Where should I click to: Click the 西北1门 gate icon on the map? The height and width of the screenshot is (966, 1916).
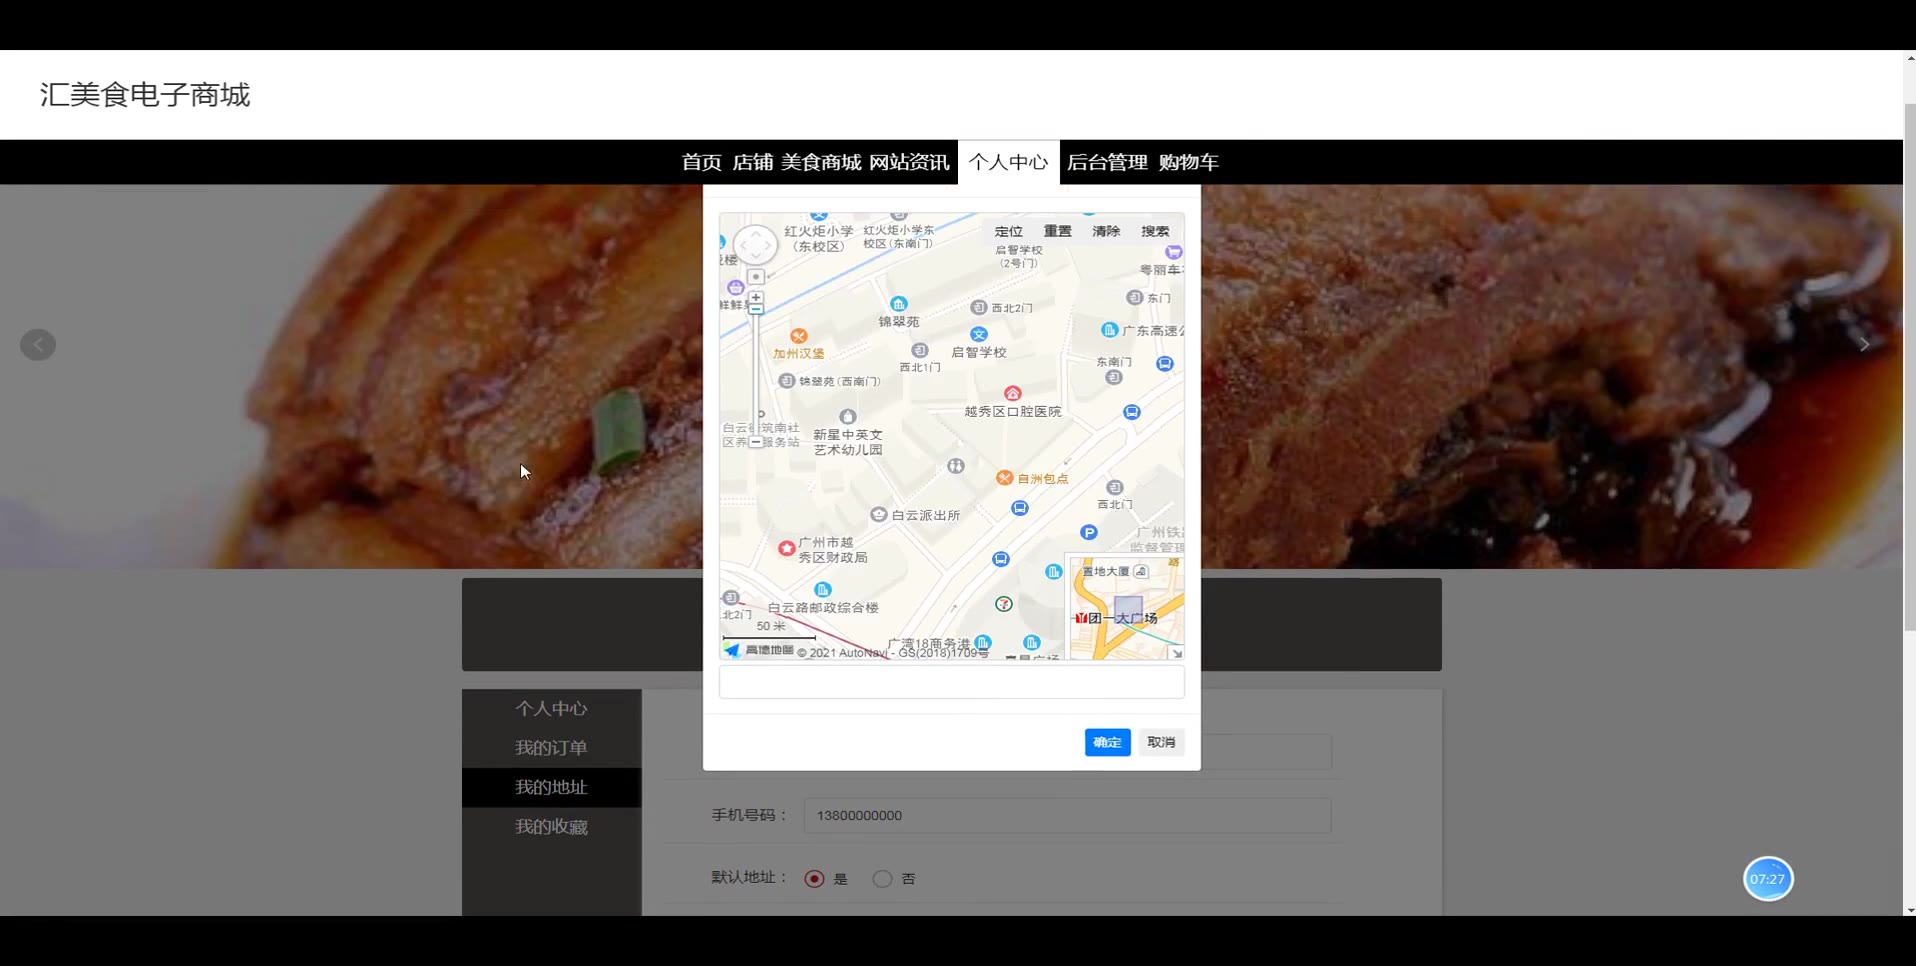click(919, 350)
